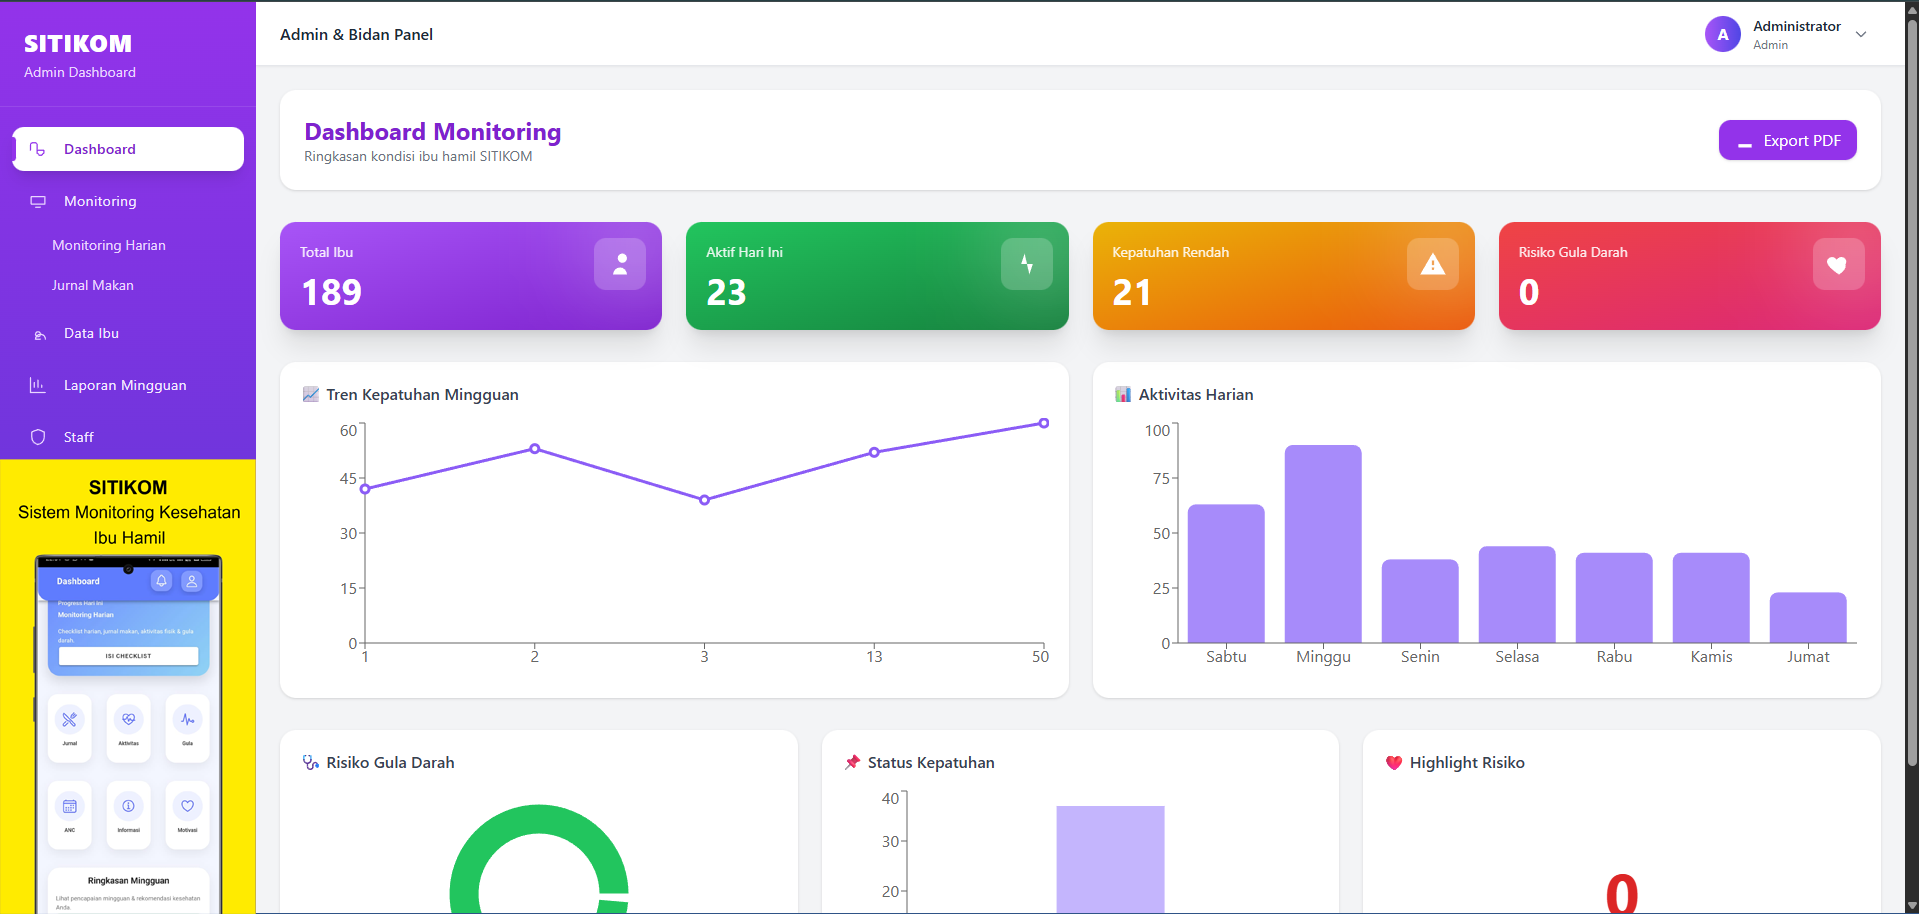Click the Kepatuhan Rendah value 21

click(x=1132, y=292)
